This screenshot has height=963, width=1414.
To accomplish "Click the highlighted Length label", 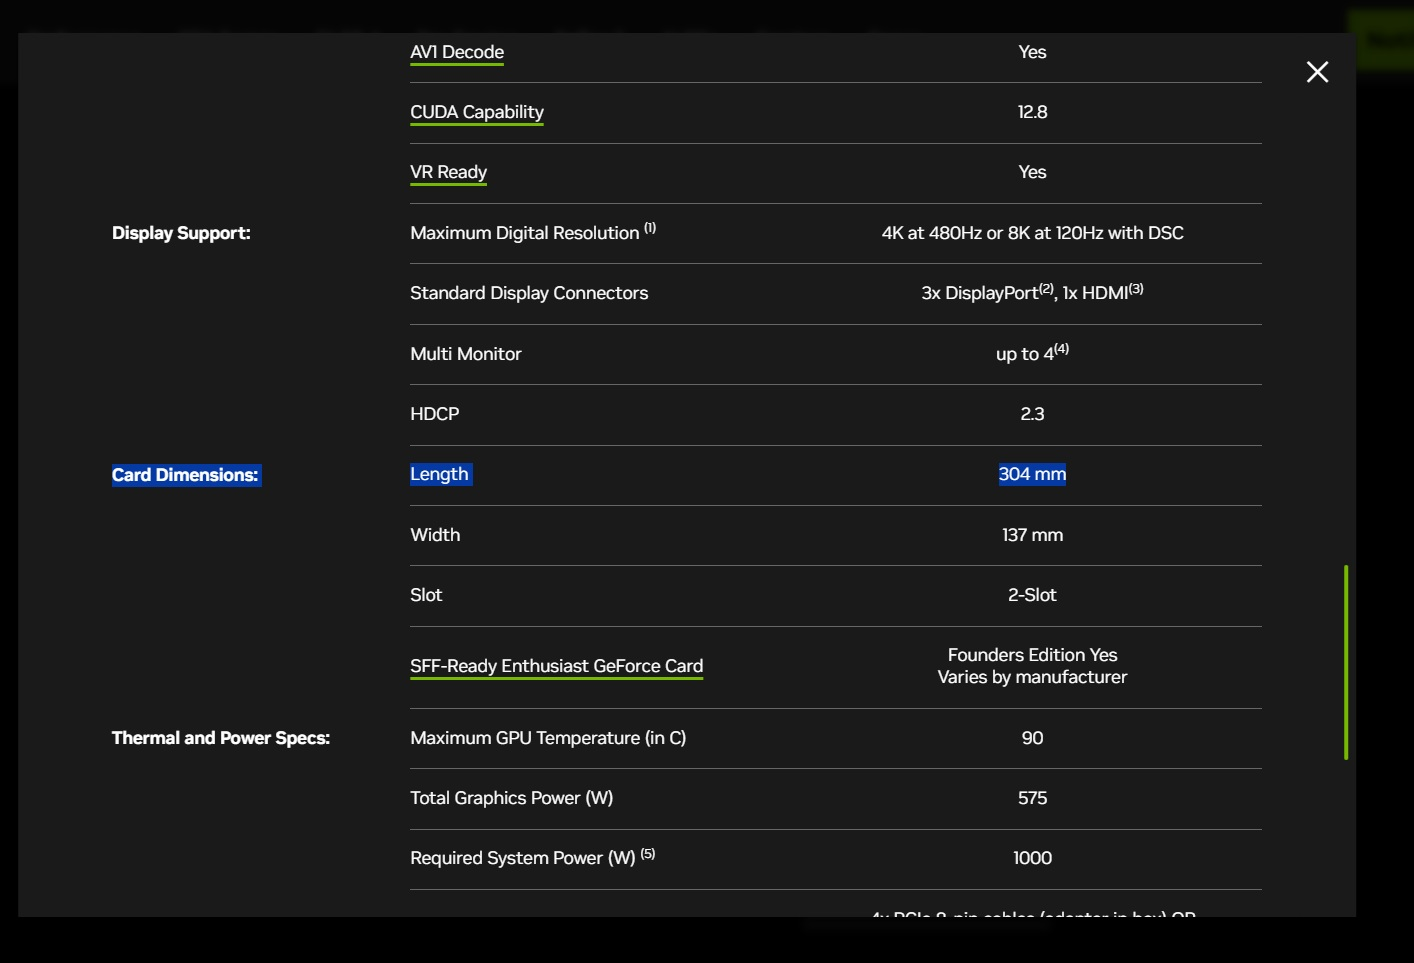I will pos(439,474).
